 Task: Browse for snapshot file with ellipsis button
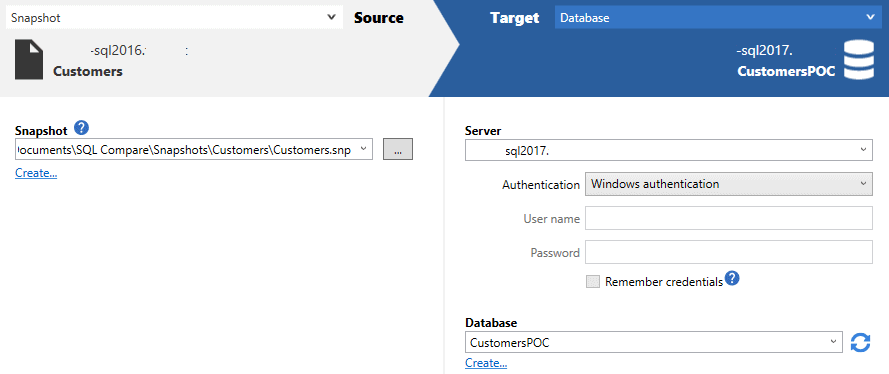point(398,150)
